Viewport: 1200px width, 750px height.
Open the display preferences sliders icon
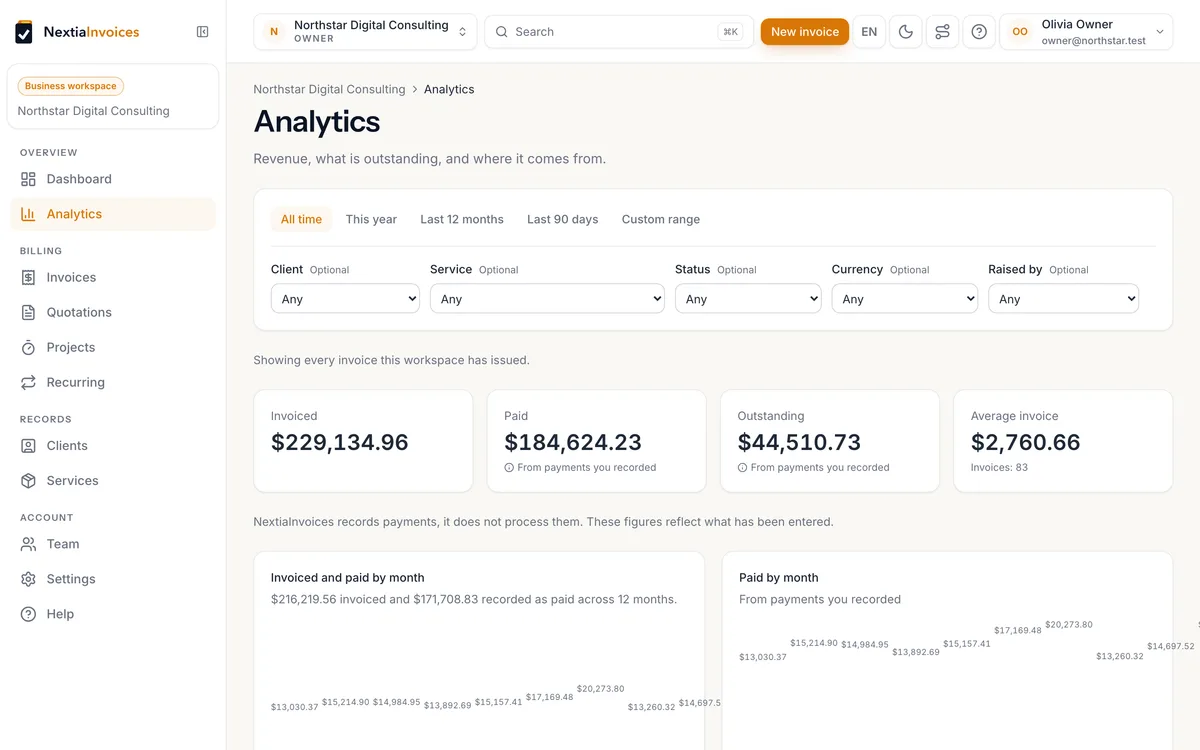[942, 32]
